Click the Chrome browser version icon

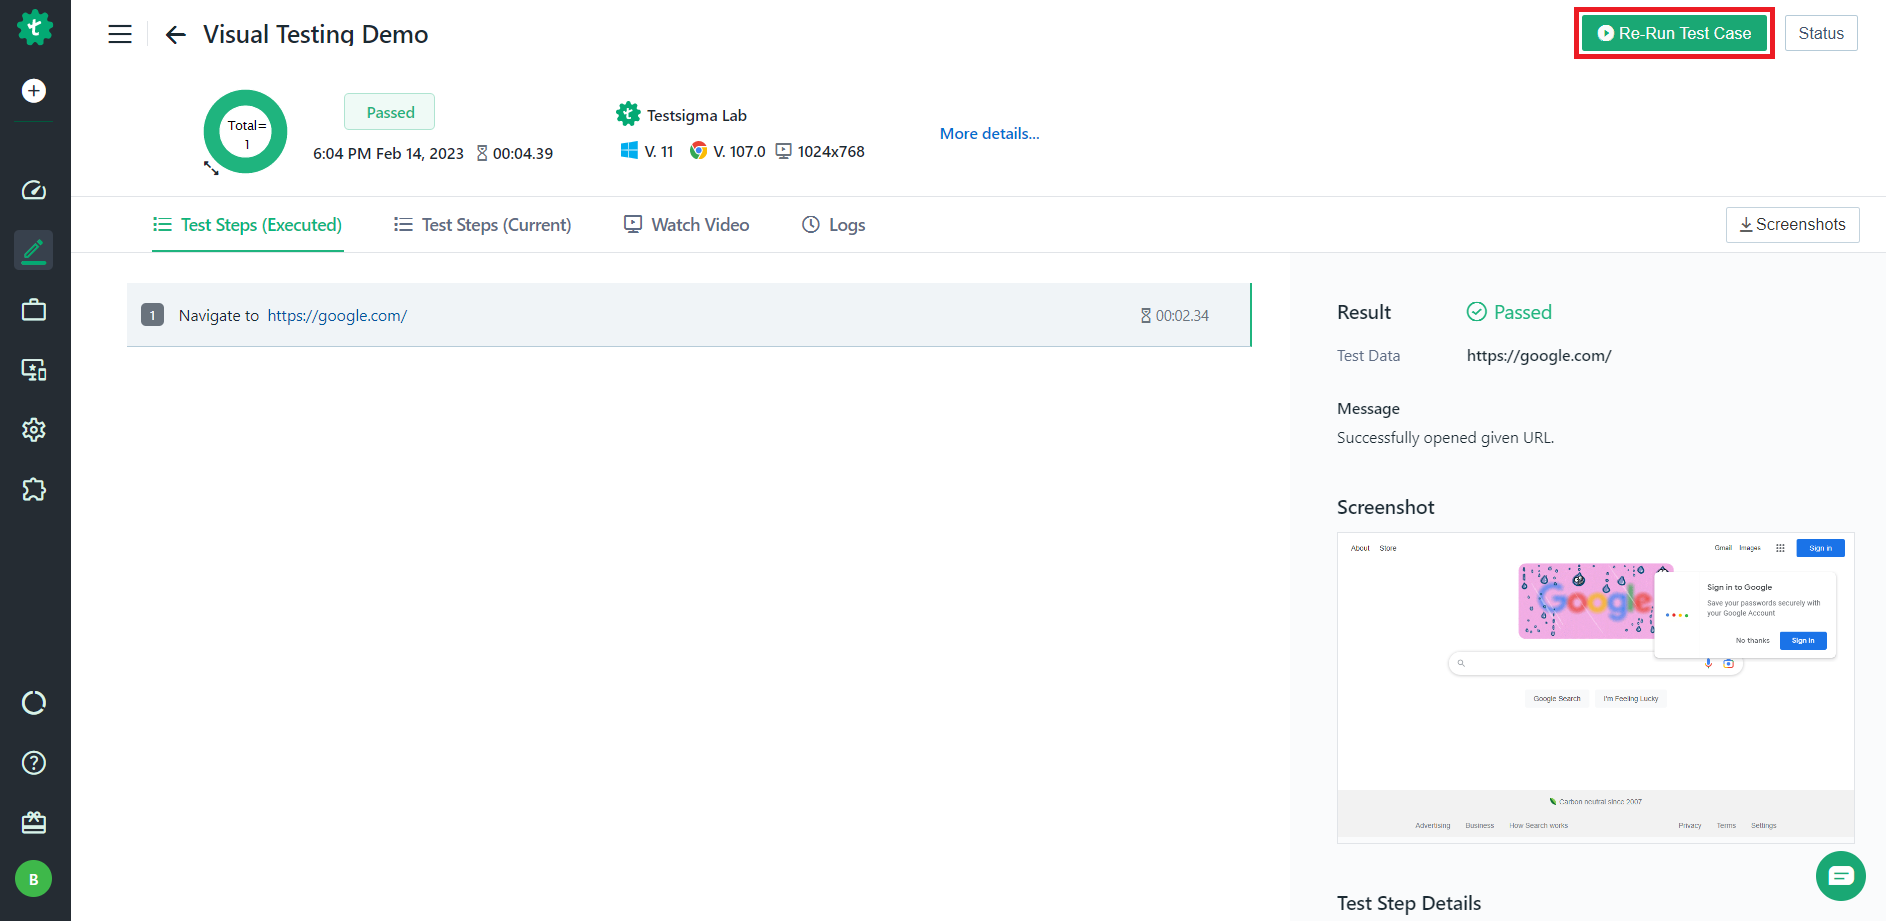click(699, 151)
